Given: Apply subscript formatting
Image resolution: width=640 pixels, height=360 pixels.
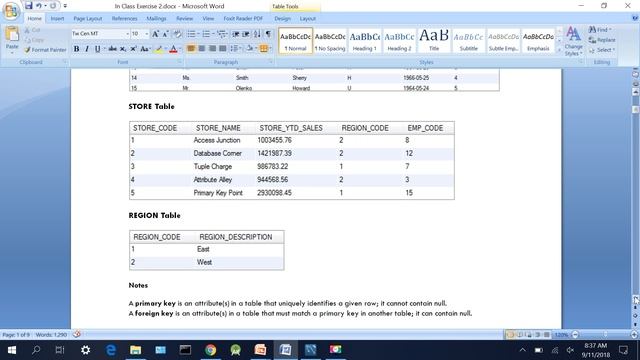Looking at the screenshot, I should click(123, 49).
